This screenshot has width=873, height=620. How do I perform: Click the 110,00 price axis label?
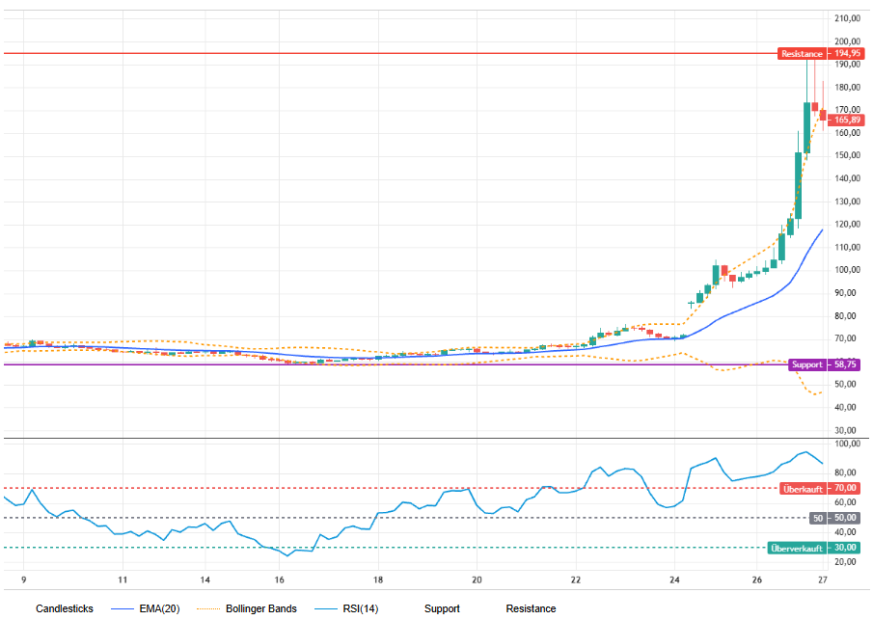coord(847,247)
